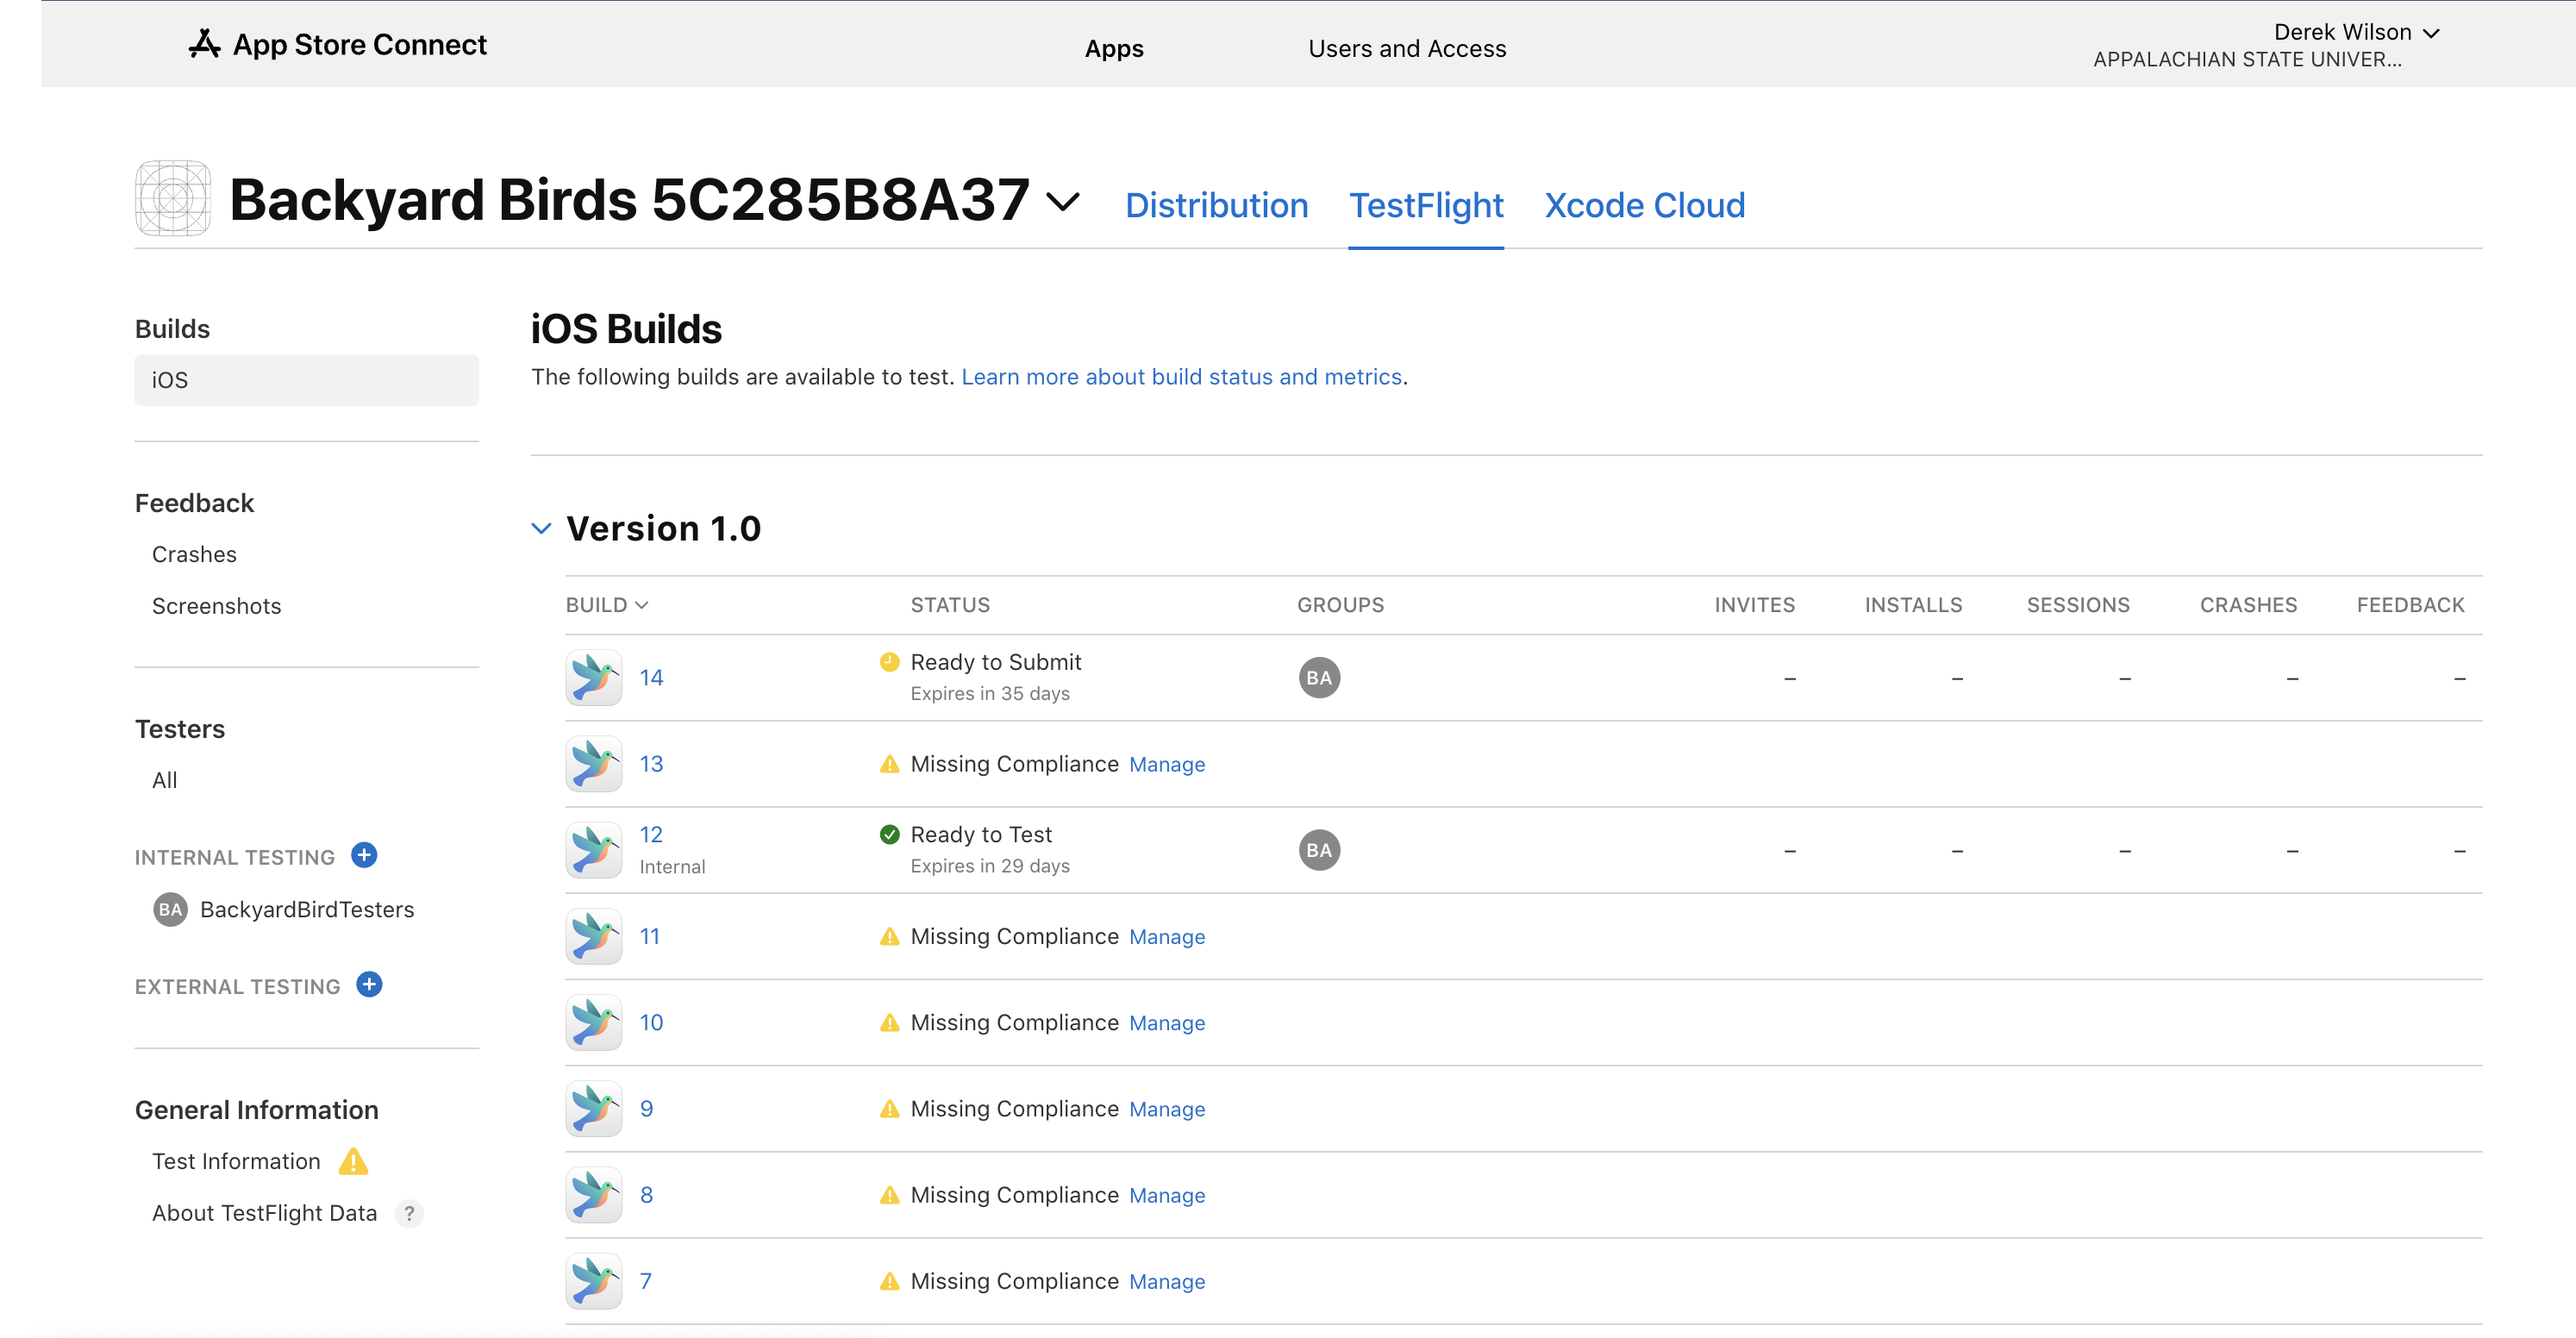Open the Derek Wilson account menu
This screenshot has width=2576, height=1338.
coord(2356,32)
